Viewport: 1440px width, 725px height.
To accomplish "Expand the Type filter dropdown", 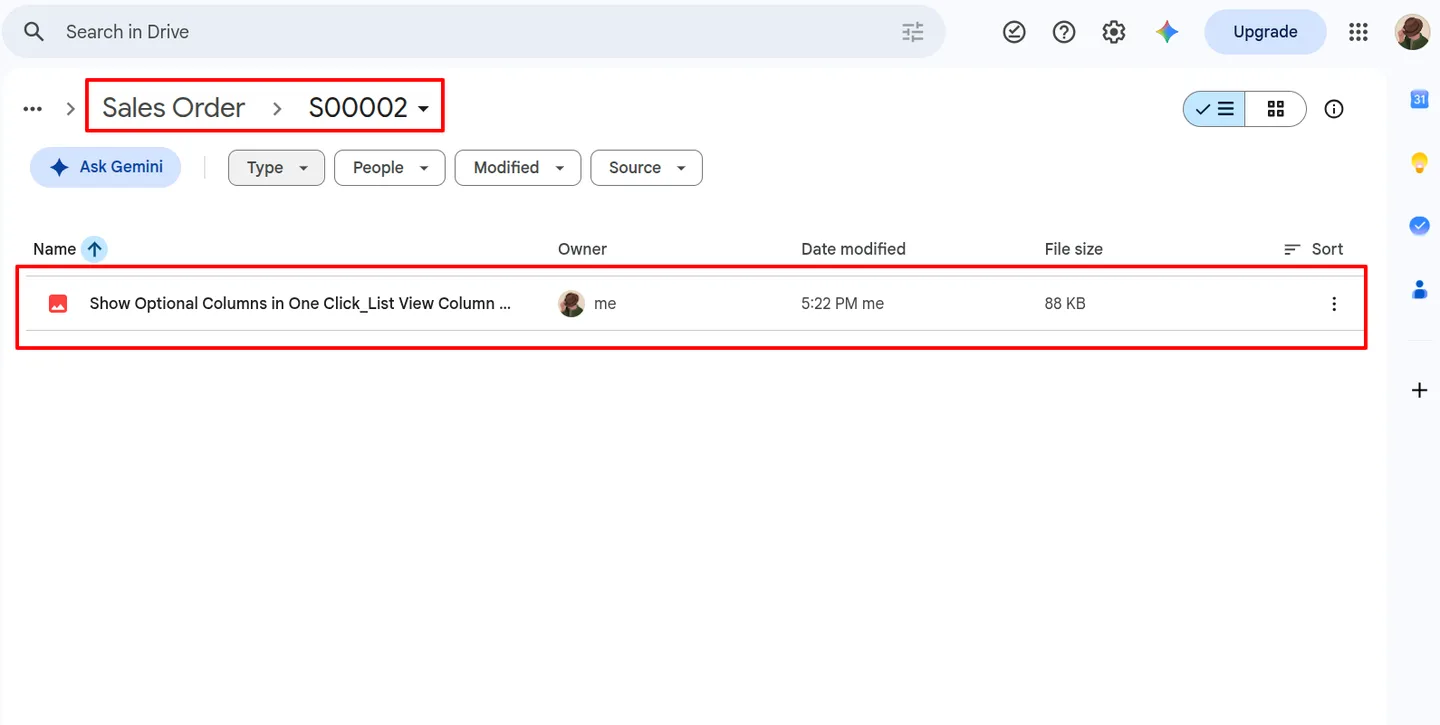I will tap(277, 168).
